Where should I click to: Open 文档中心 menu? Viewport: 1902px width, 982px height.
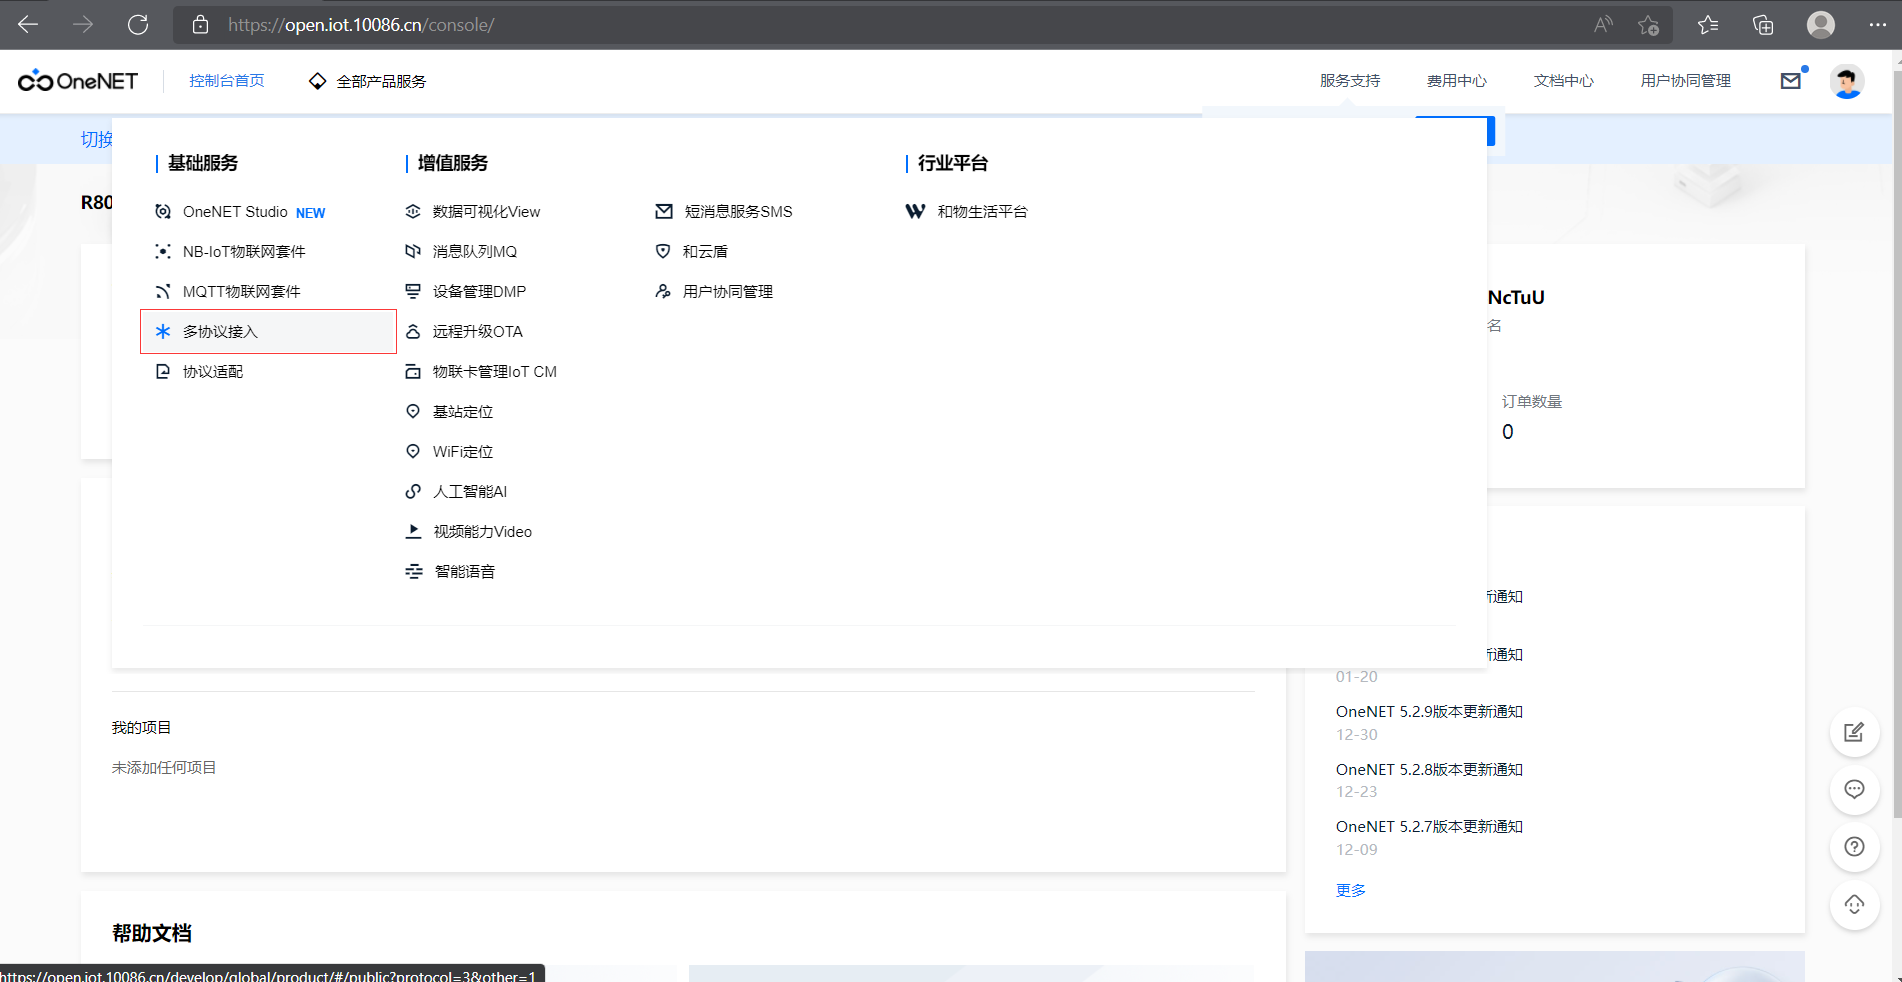click(x=1564, y=81)
